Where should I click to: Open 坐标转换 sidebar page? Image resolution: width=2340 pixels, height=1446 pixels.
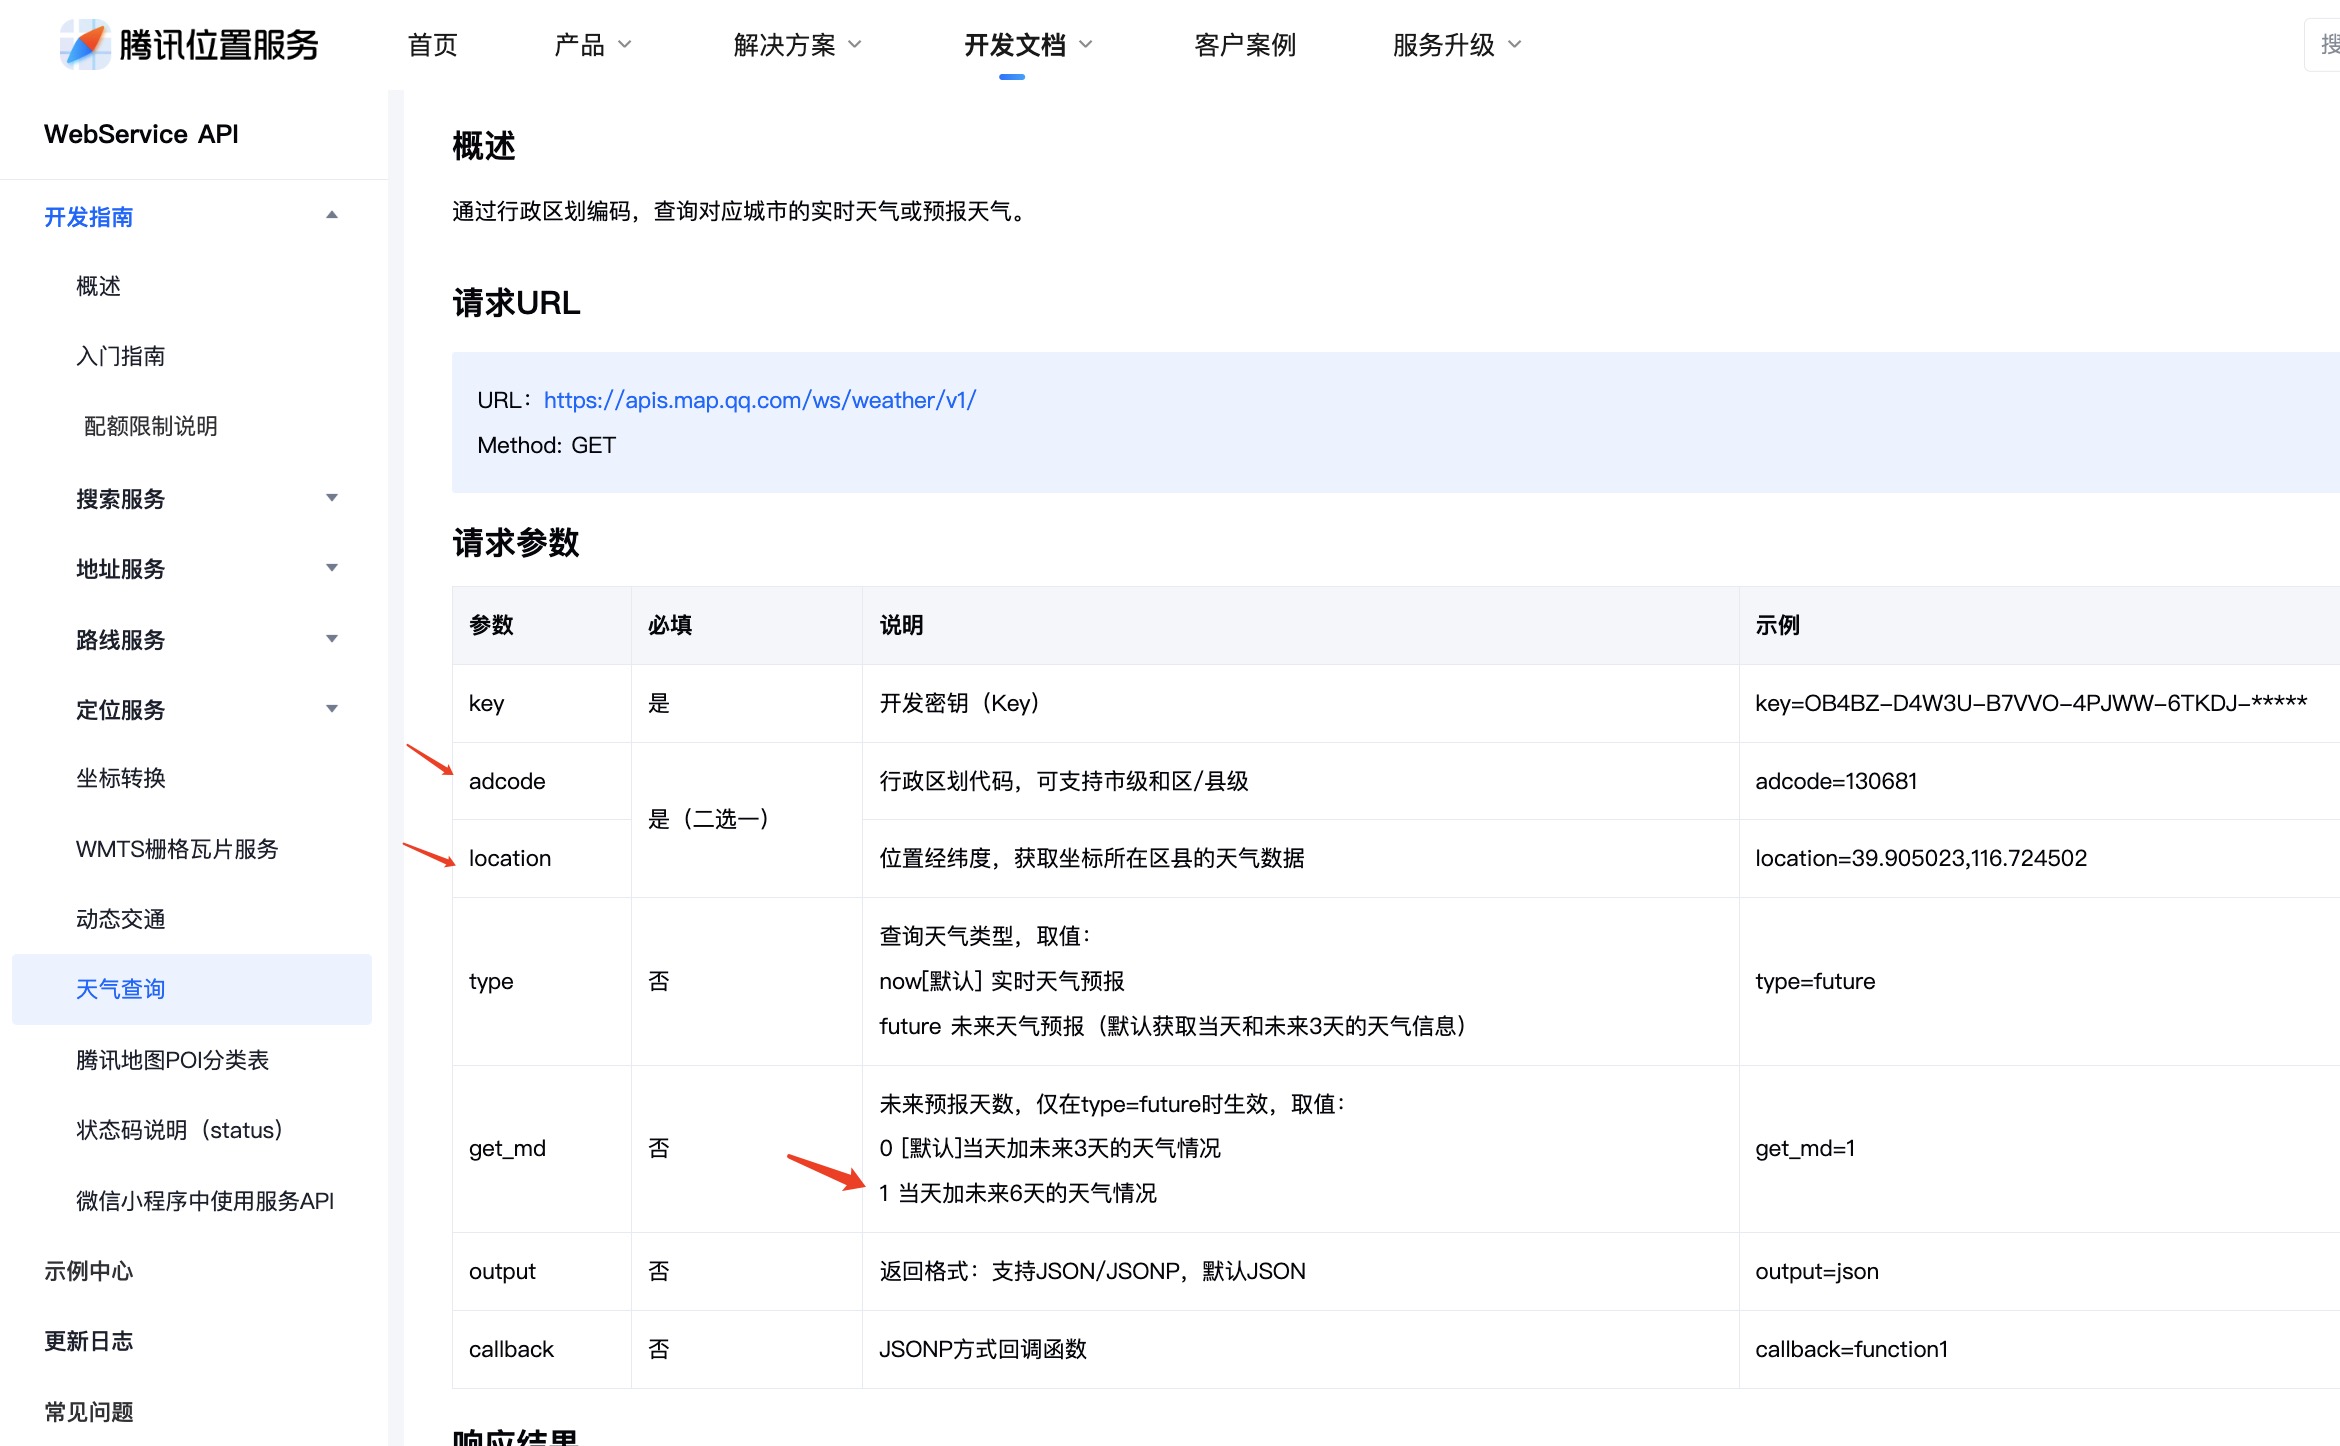point(120,778)
